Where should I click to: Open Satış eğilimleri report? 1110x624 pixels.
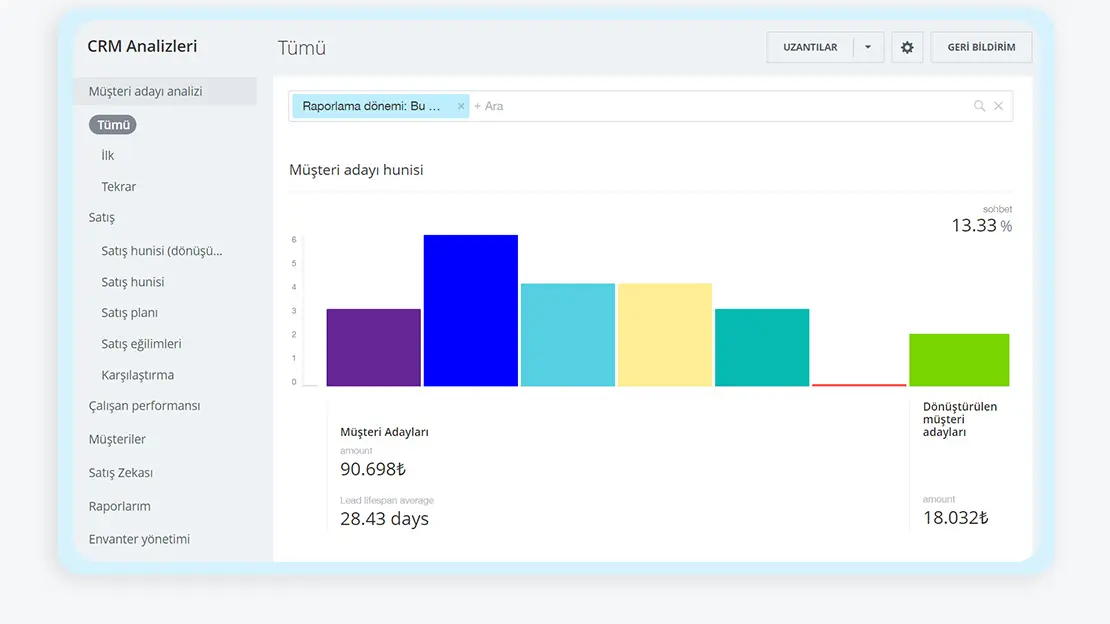[141, 344]
